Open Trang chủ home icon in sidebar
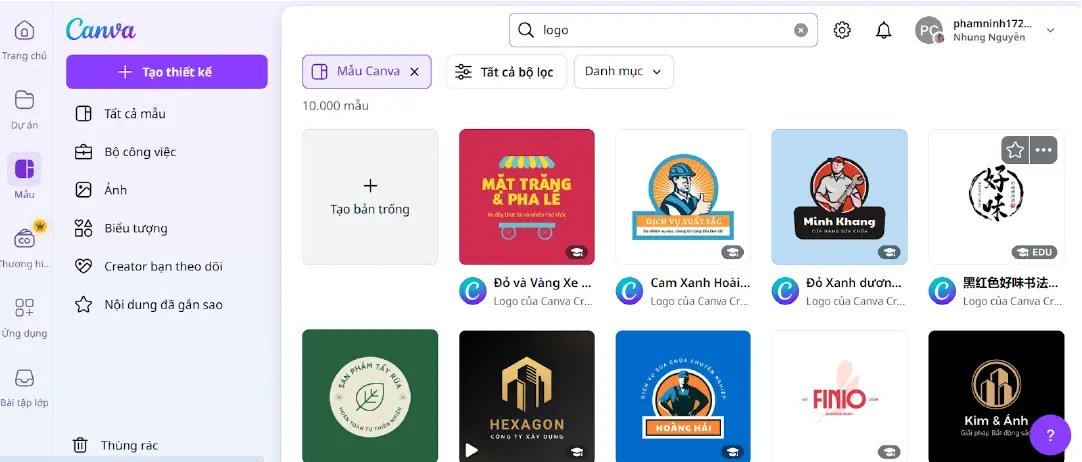The height and width of the screenshot is (462, 1082). [24, 31]
